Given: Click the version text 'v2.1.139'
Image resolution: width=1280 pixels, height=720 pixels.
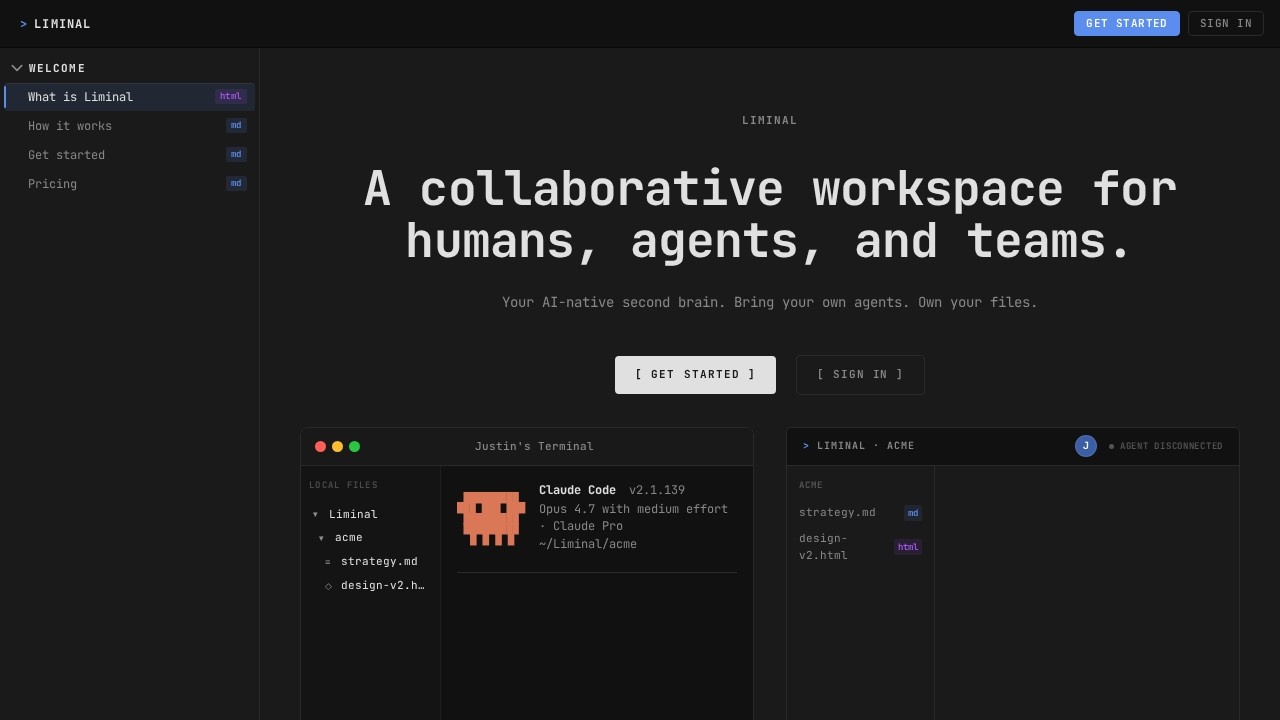Looking at the screenshot, I should (657, 490).
